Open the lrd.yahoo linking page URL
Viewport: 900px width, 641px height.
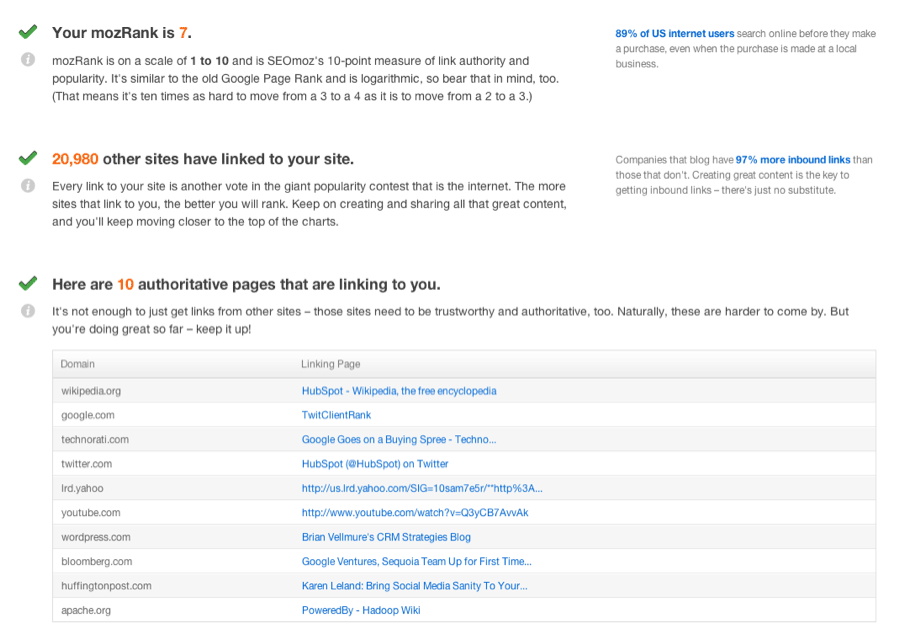tap(424, 488)
